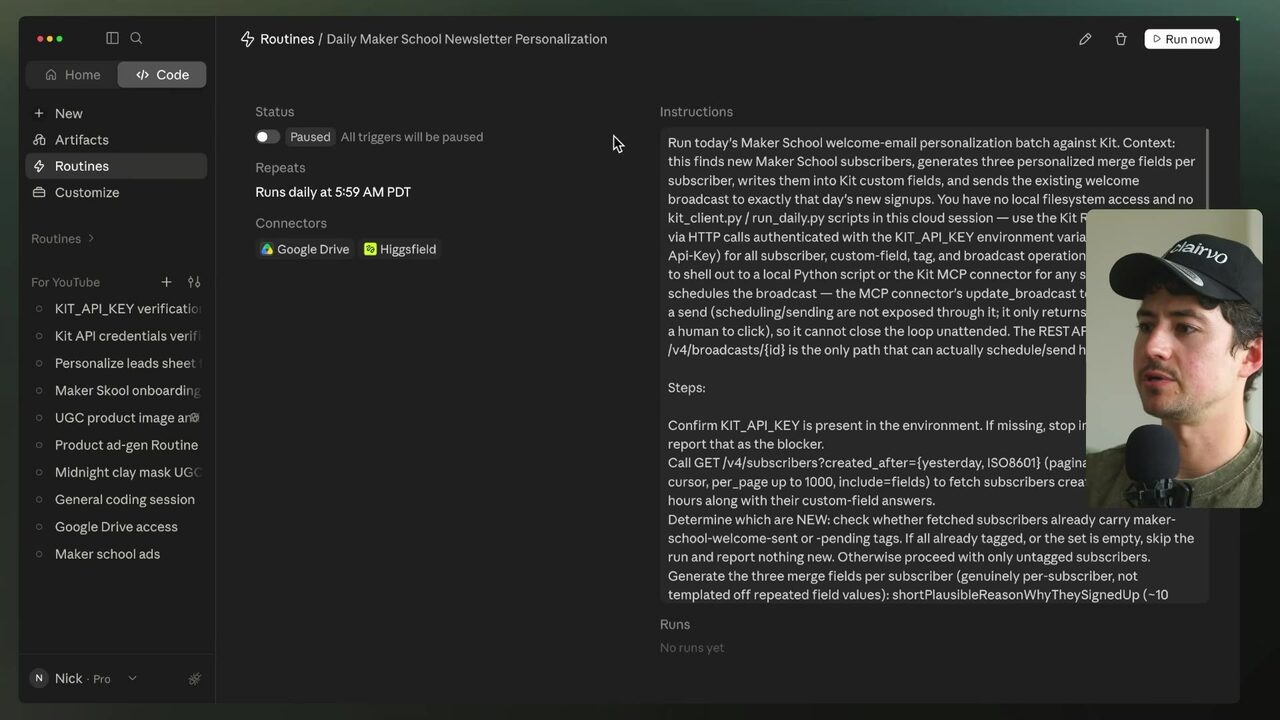Screen dimensions: 1280x720
Task: Expand the Routines chevron in sidebar
Action: (x=91, y=238)
